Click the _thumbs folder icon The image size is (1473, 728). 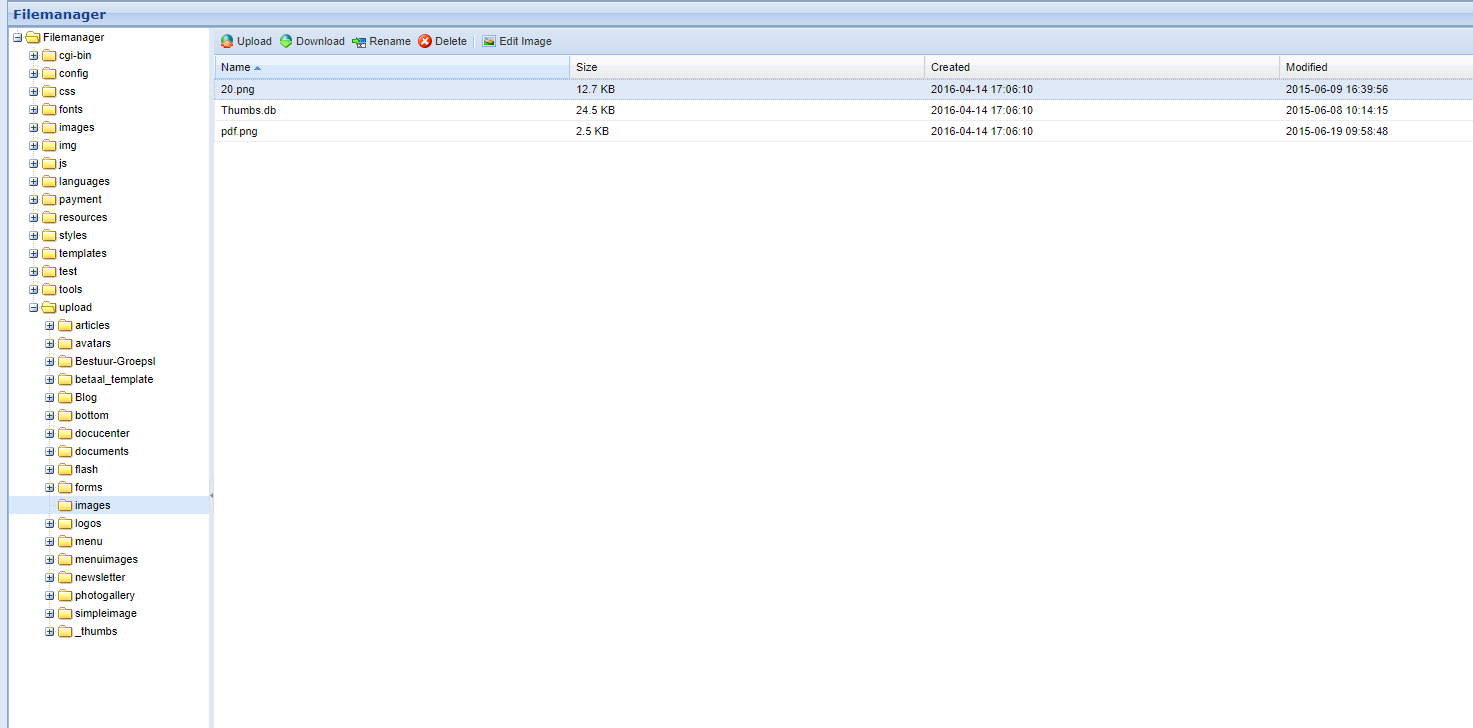coord(65,631)
